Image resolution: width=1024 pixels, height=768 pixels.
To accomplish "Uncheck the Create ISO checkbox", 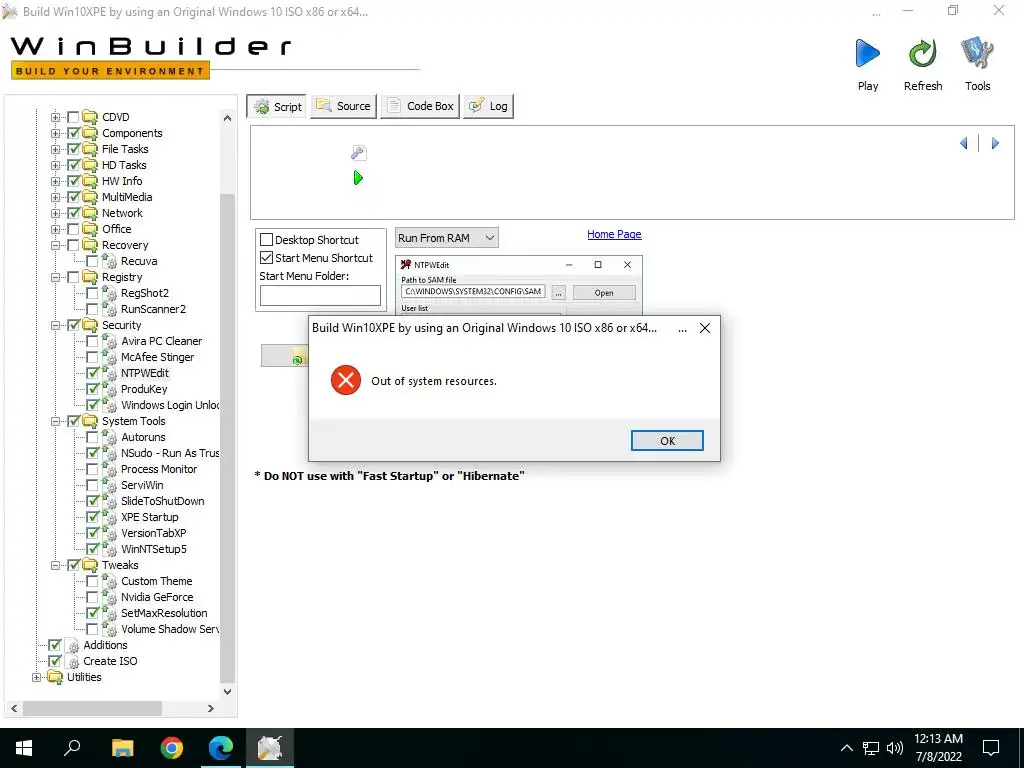I will 55,661.
